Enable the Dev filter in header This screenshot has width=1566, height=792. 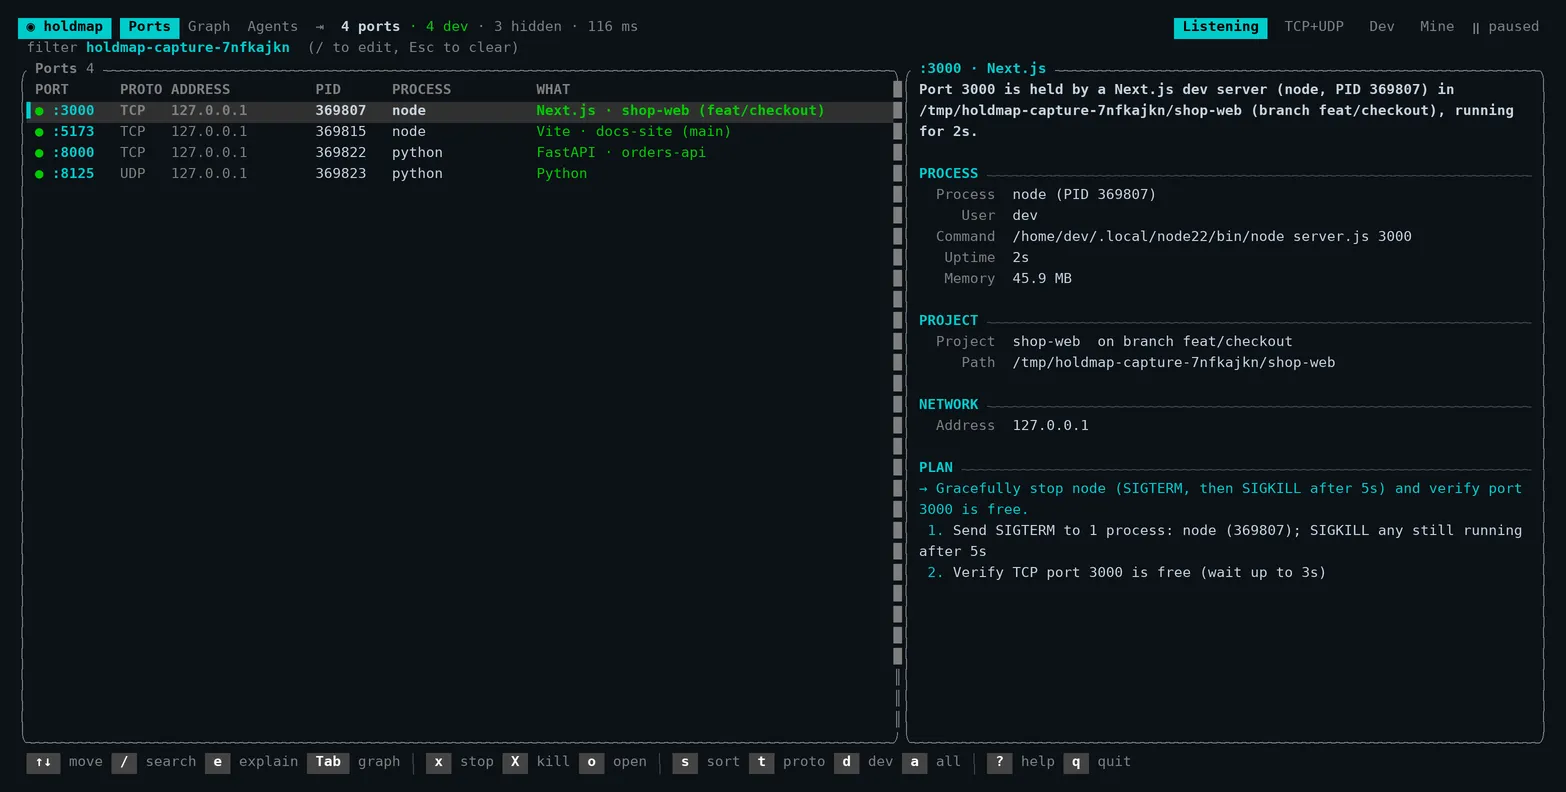tap(1382, 27)
